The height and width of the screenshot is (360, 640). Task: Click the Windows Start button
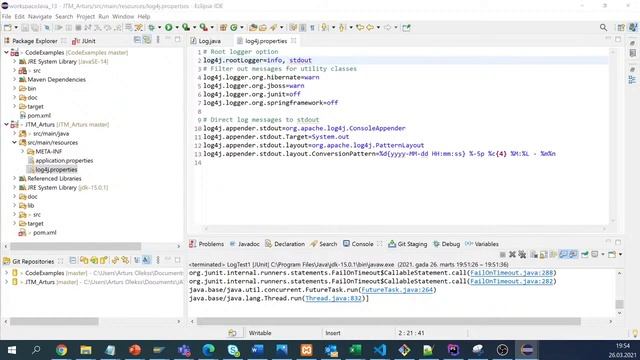pos(12,350)
